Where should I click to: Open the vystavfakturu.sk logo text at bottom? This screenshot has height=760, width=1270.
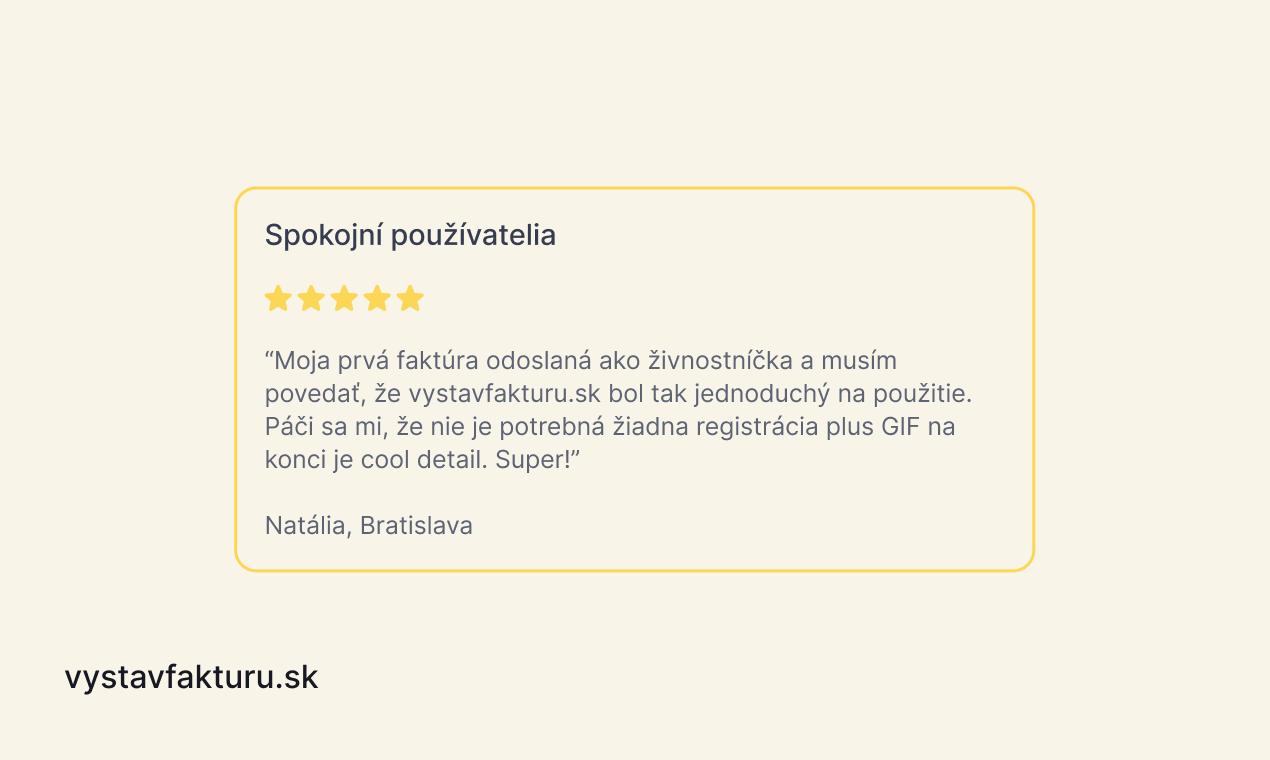[191, 678]
